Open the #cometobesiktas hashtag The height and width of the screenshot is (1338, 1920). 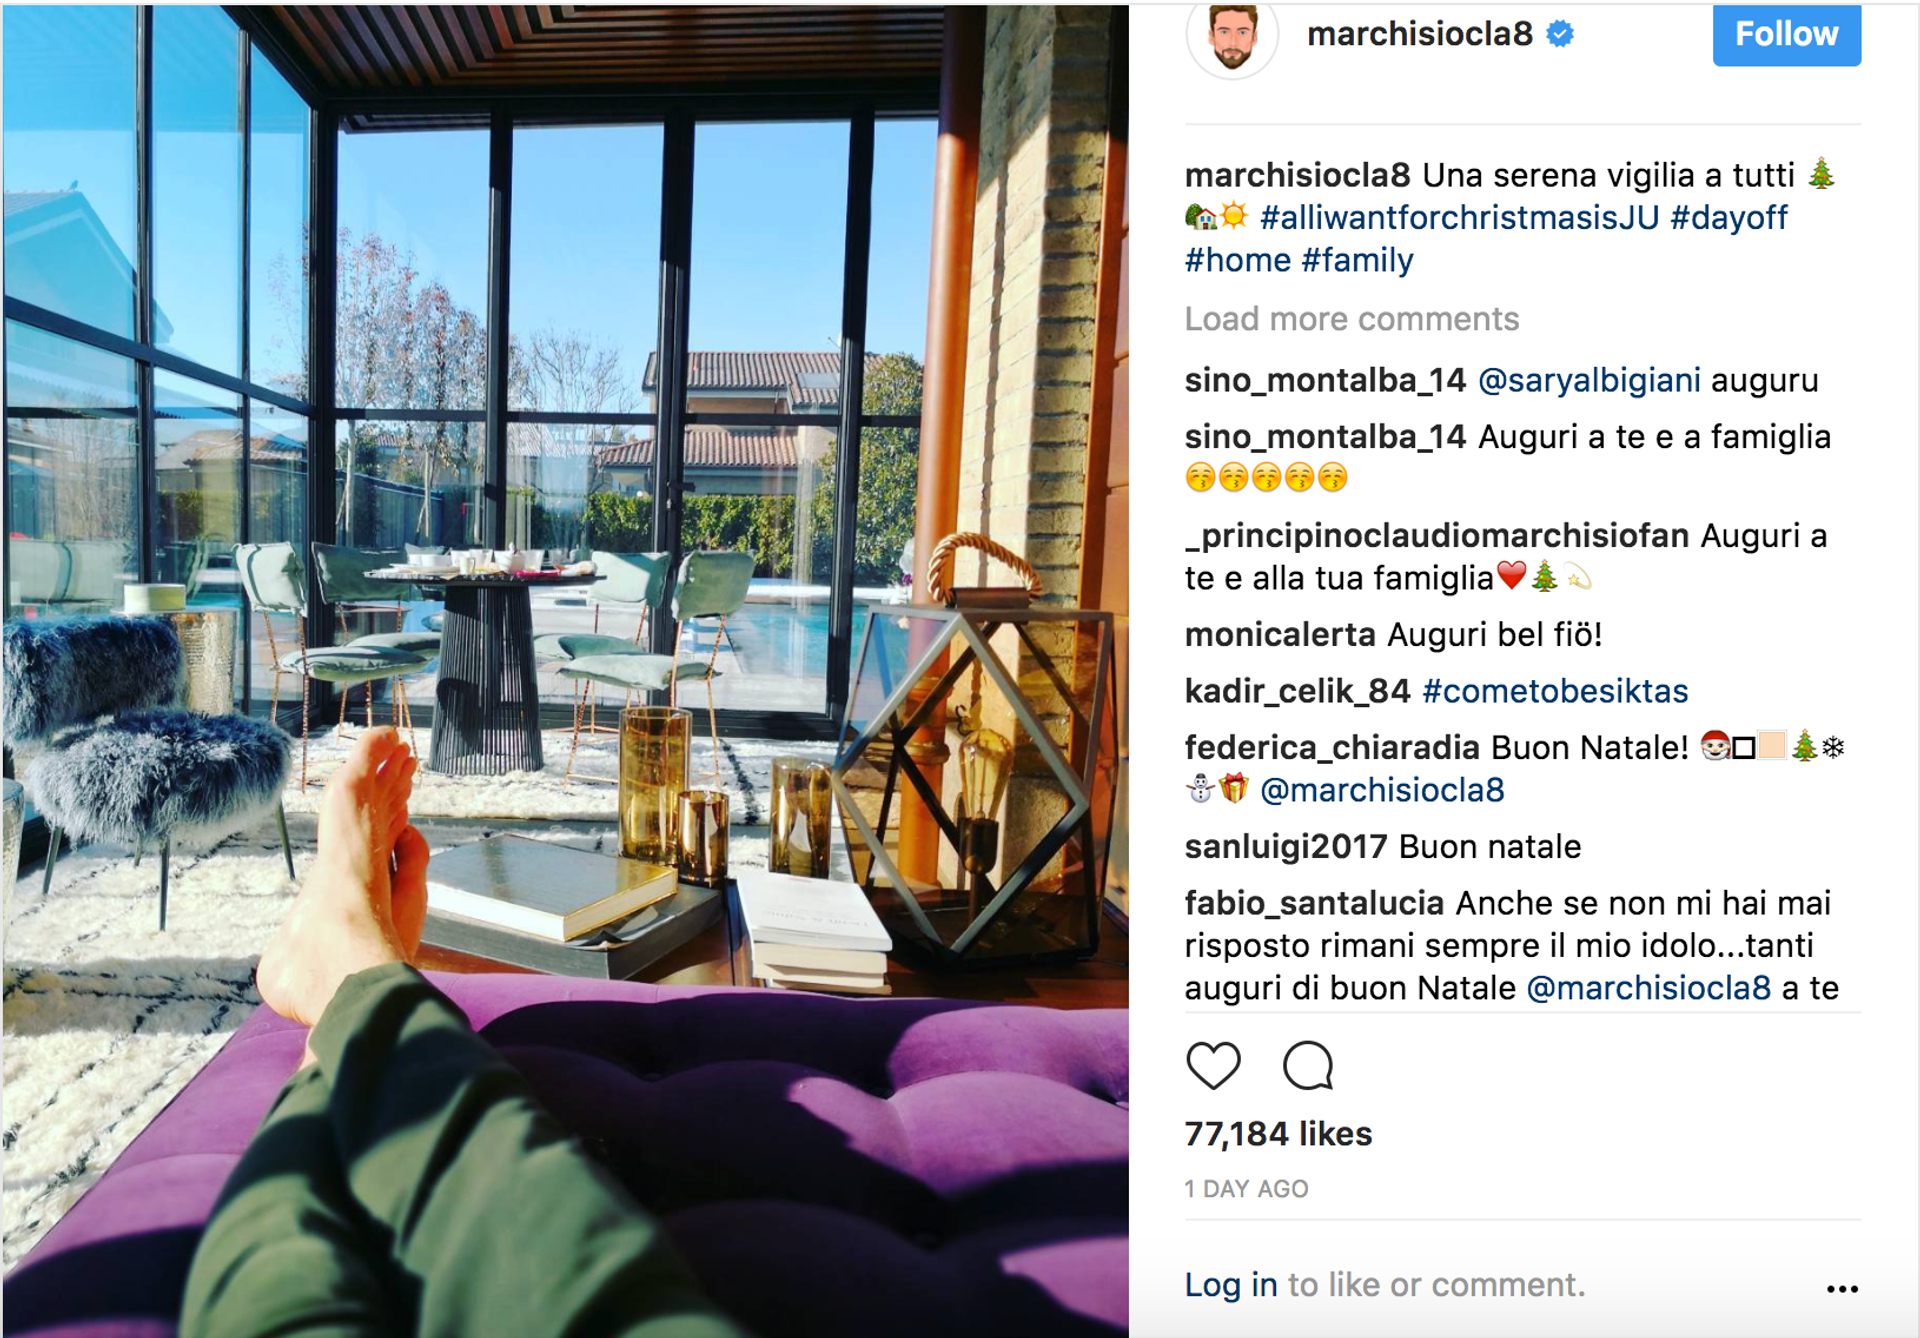click(1555, 691)
